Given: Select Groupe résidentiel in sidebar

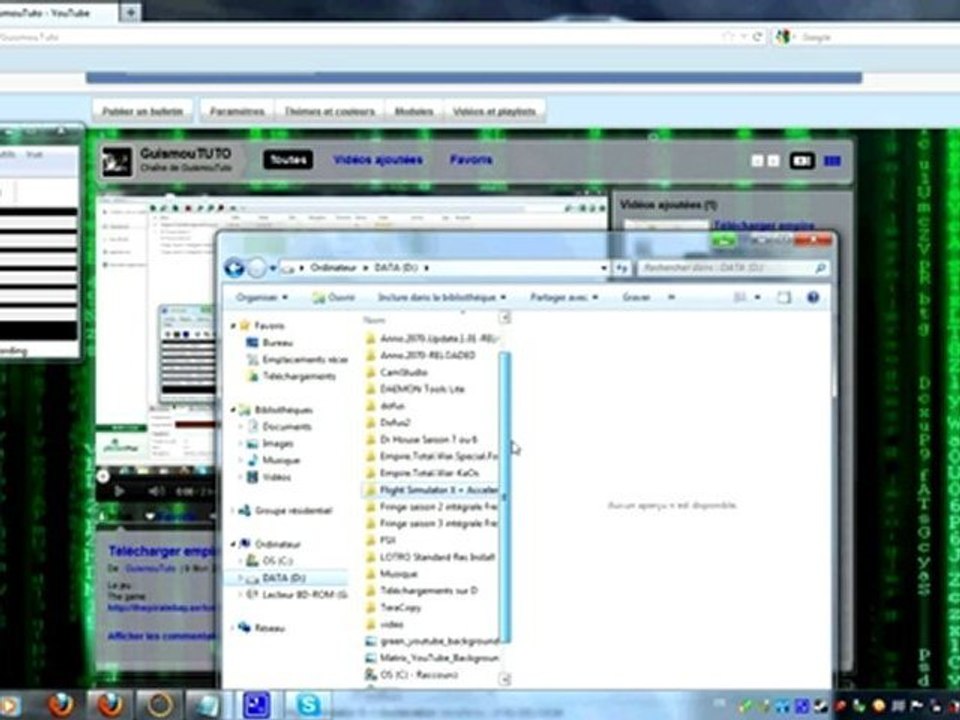Looking at the screenshot, I should point(285,510).
